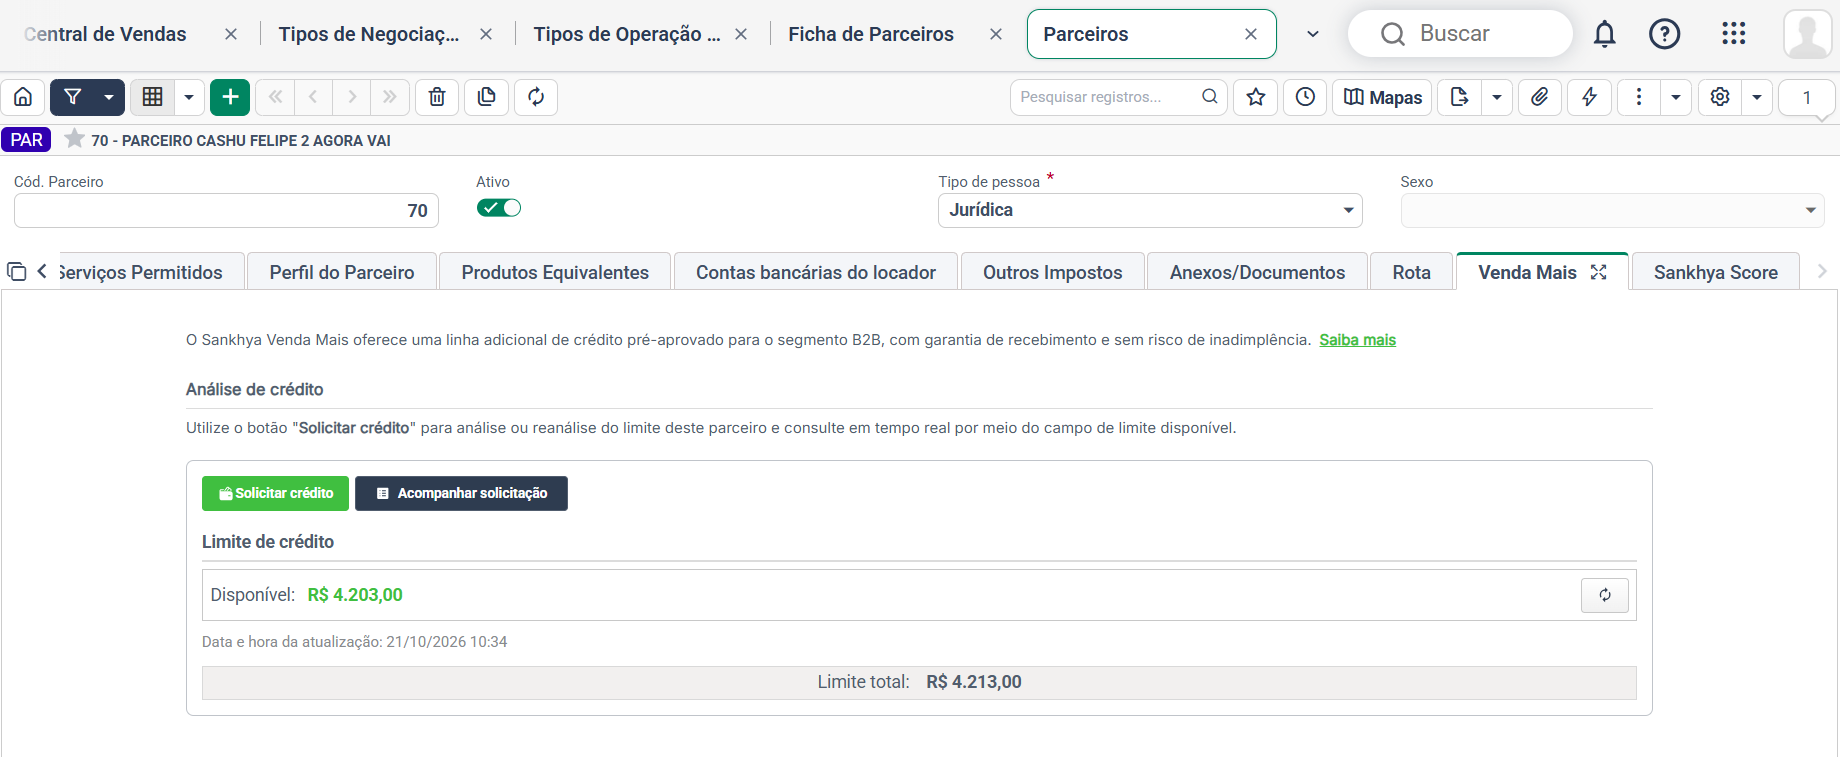Switch to Ficha de Parceiros tab
The width and height of the screenshot is (1840, 757).
click(x=871, y=34)
